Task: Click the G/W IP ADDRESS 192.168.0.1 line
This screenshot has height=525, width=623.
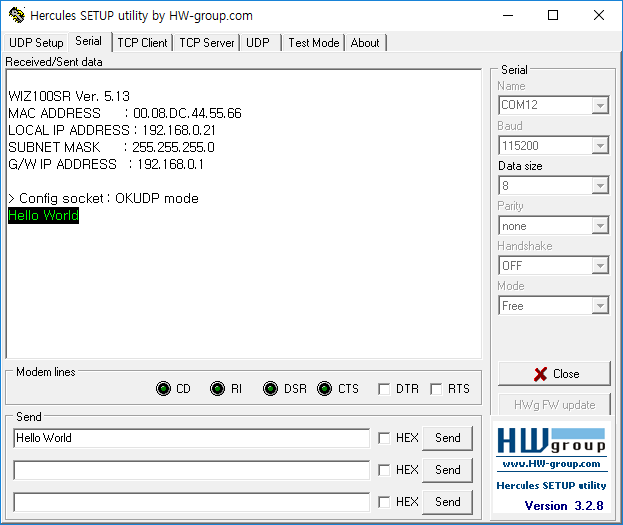Action: [x=106, y=164]
